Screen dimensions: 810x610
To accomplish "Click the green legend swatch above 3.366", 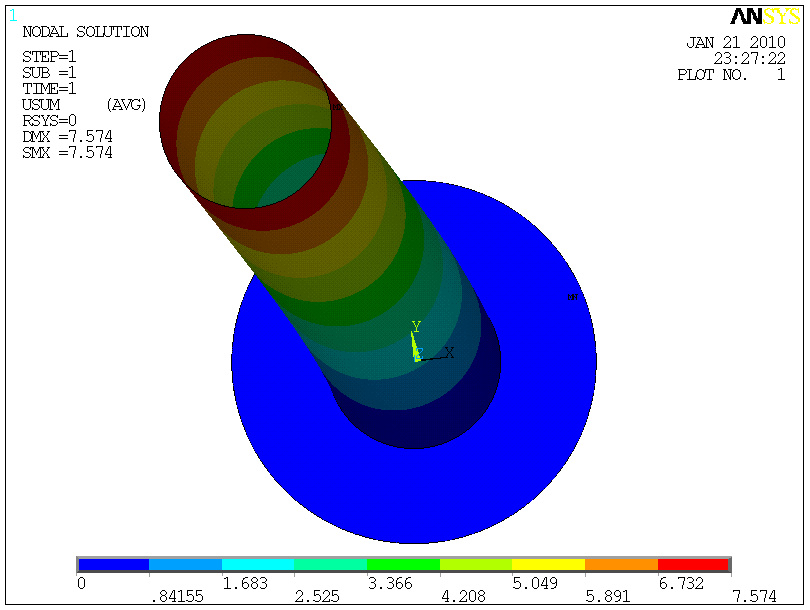I will tap(403, 565).
